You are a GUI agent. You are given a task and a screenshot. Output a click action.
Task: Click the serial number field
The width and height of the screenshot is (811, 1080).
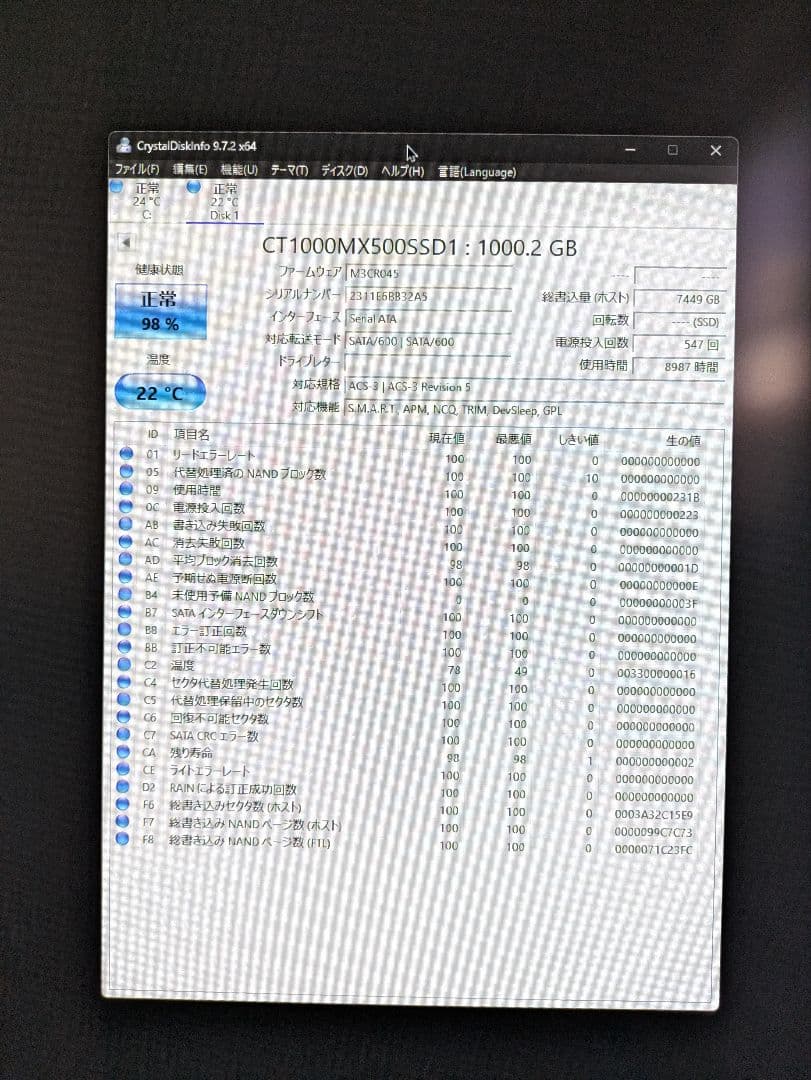tap(428, 296)
